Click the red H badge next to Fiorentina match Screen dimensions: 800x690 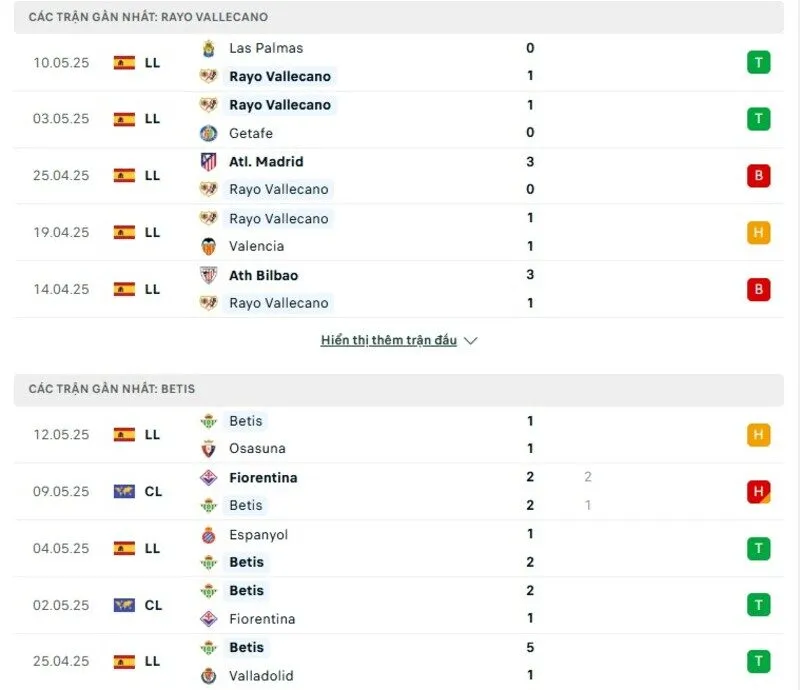pyautogui.click(x=759, y=491)
